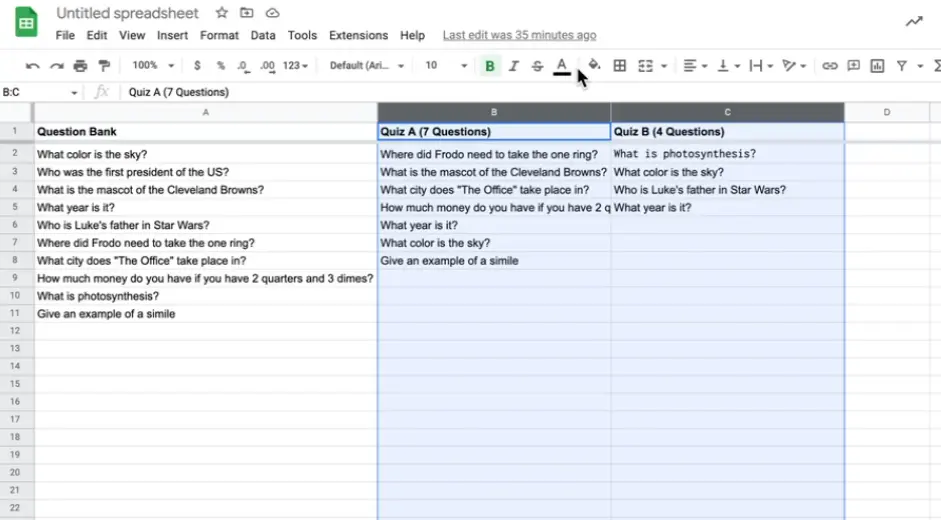Select the paint format tool

(103, 66)
